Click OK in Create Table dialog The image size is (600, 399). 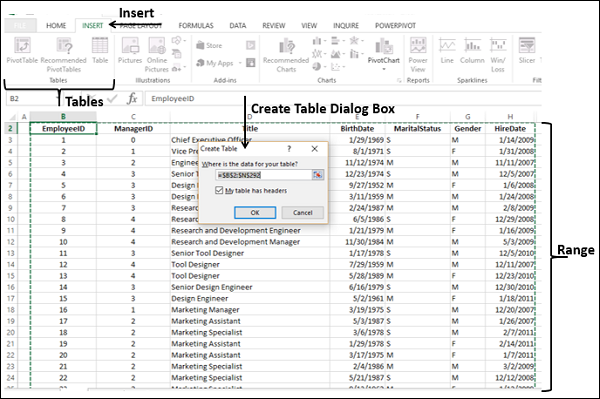(x=255, y=213)
